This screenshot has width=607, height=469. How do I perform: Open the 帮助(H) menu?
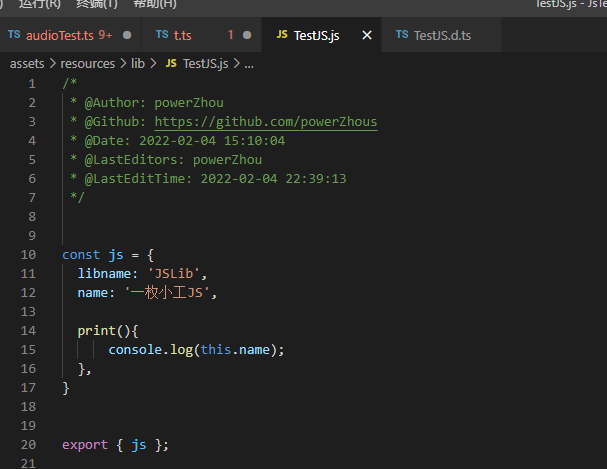point(155,4)
